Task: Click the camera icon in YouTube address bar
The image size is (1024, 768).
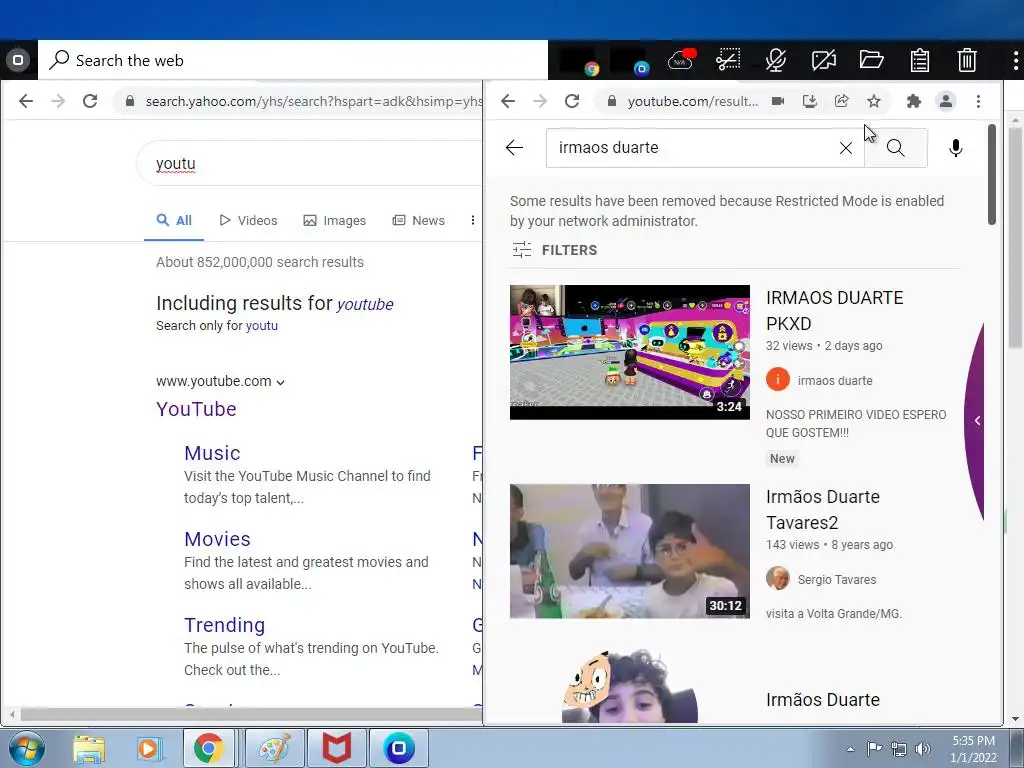Action: click(x=778, y=101)
